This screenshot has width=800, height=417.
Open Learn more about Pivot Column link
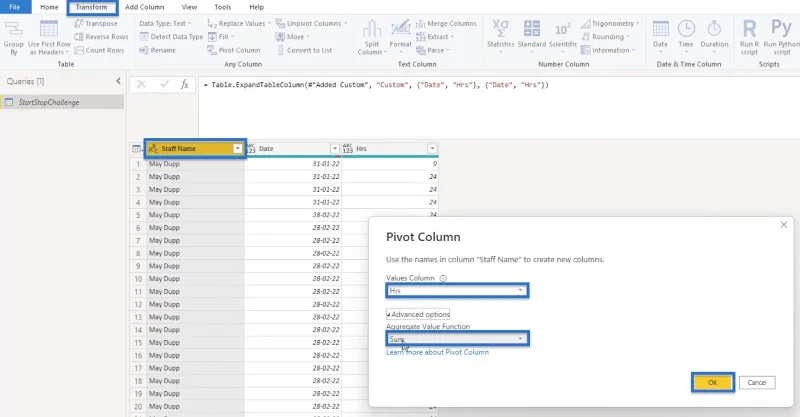coord(437,352)
